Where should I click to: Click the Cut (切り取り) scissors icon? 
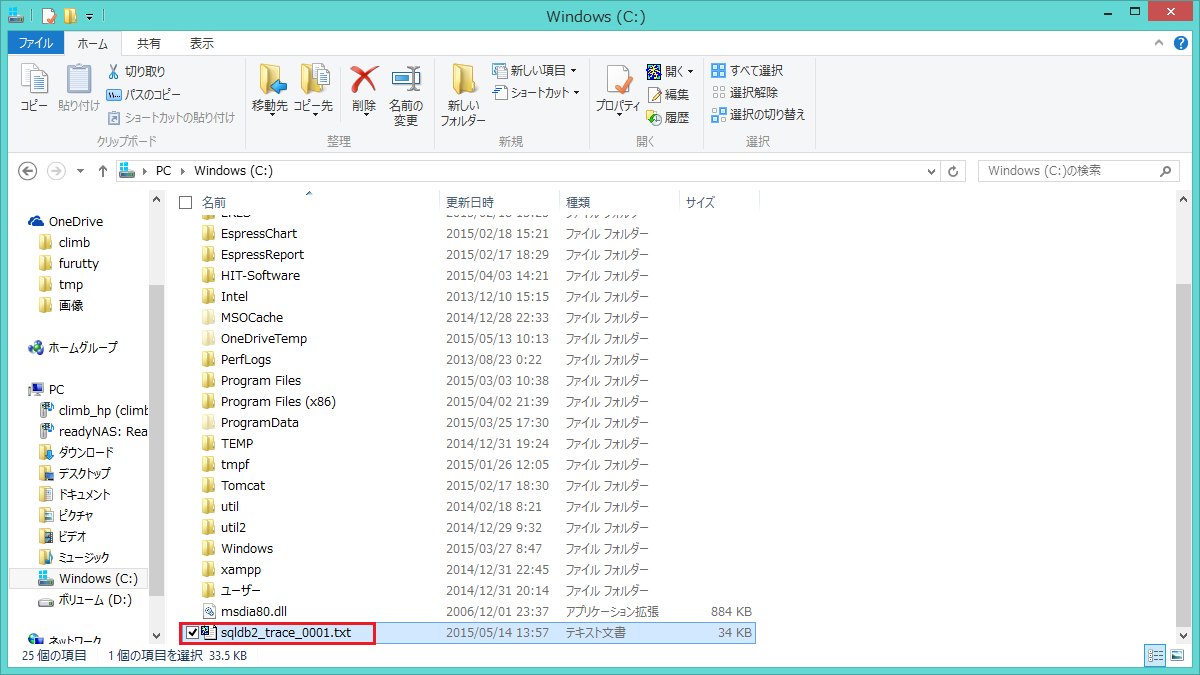pos(114,72)
